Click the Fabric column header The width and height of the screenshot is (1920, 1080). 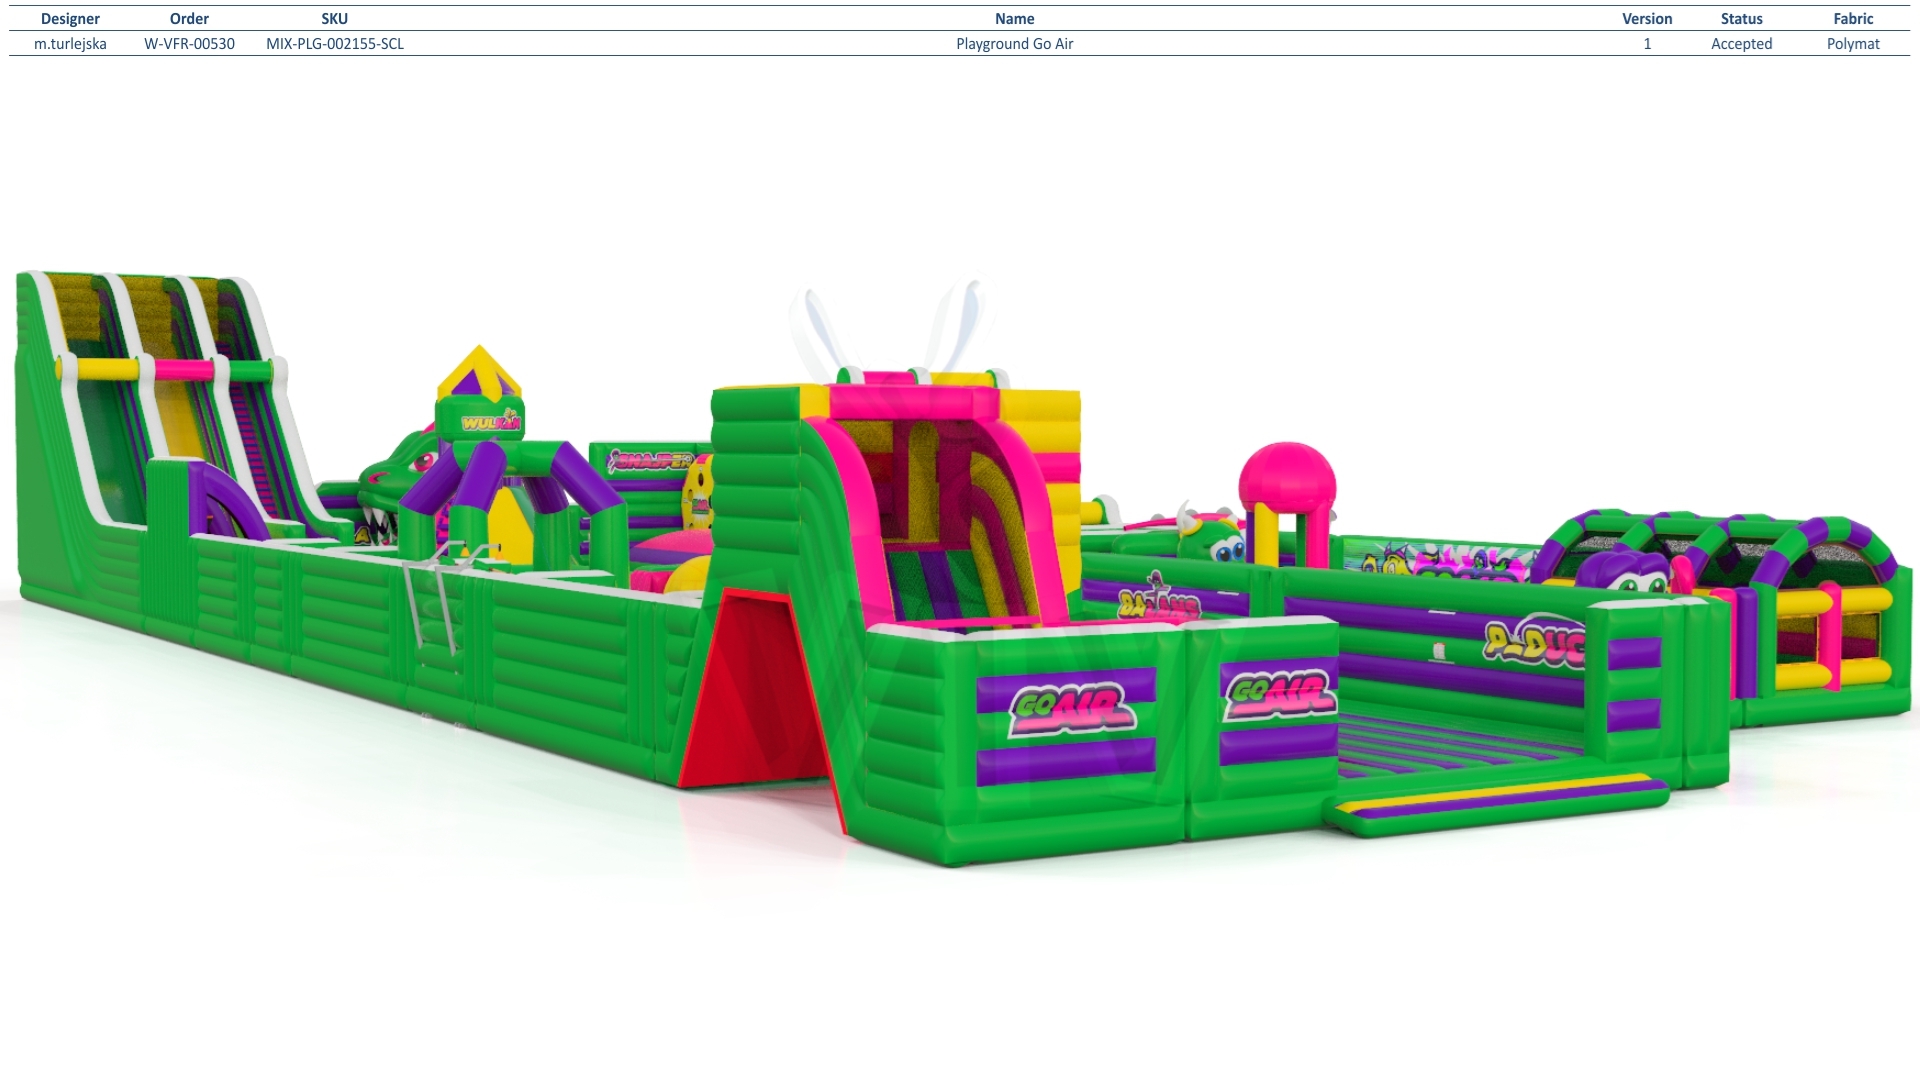(x=1853, y=19)
